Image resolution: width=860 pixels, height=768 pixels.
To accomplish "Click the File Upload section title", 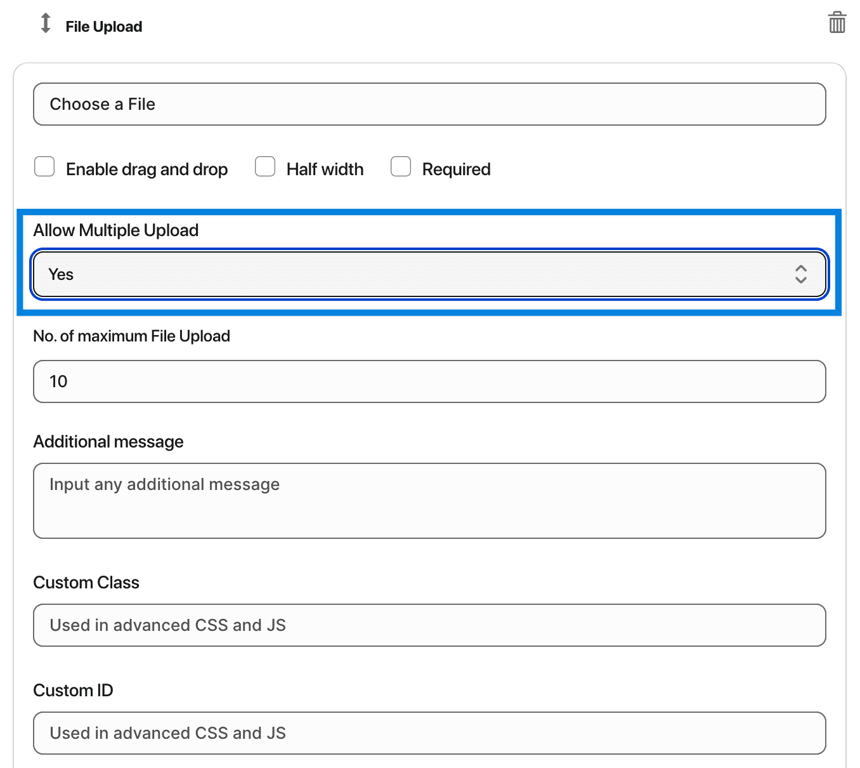I will (104, 26).
